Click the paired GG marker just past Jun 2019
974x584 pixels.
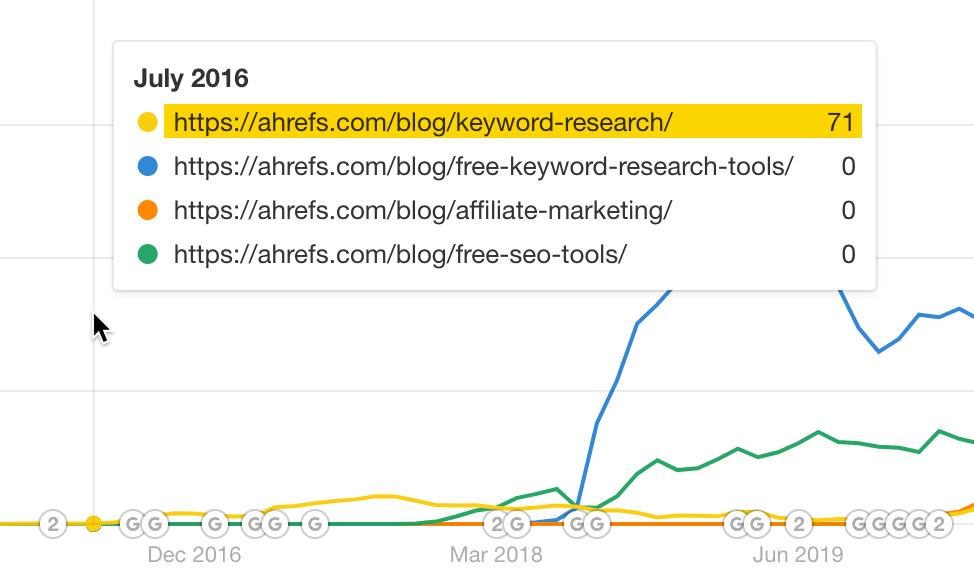click(744, 523)
